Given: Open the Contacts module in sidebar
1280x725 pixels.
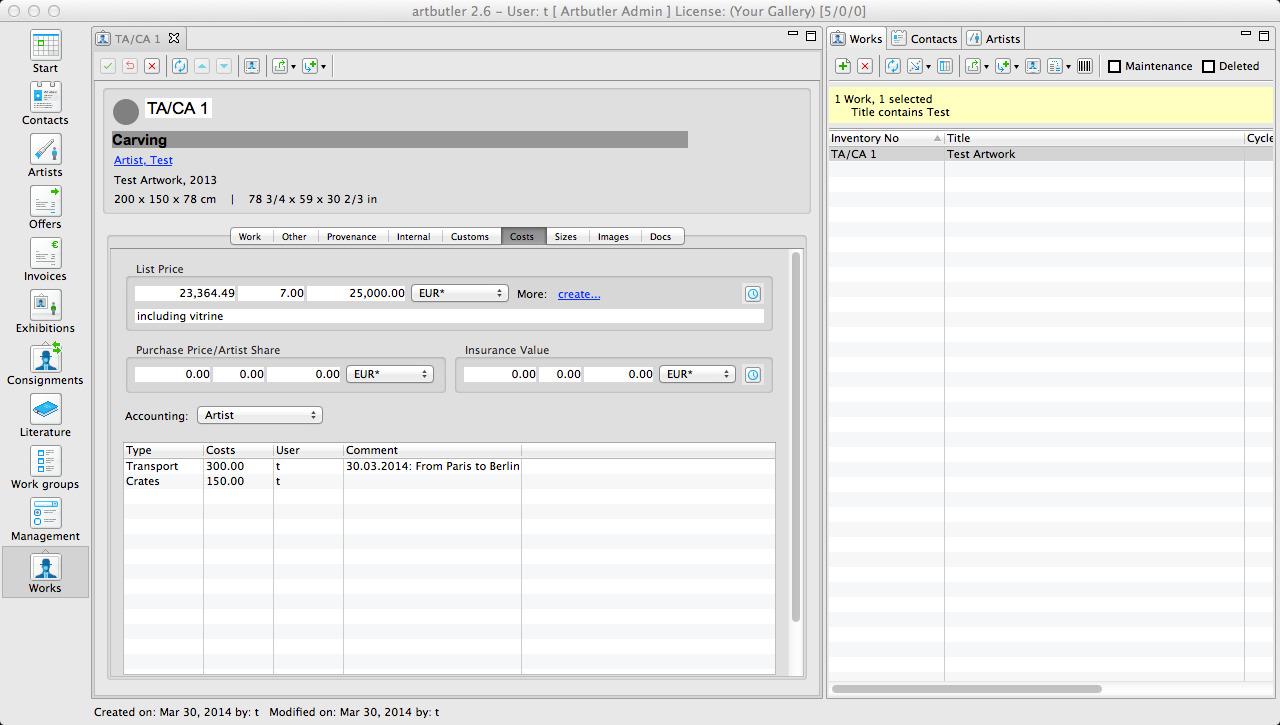Looking at the screenshot, I should pyautogui.click(x=45, y=104).
